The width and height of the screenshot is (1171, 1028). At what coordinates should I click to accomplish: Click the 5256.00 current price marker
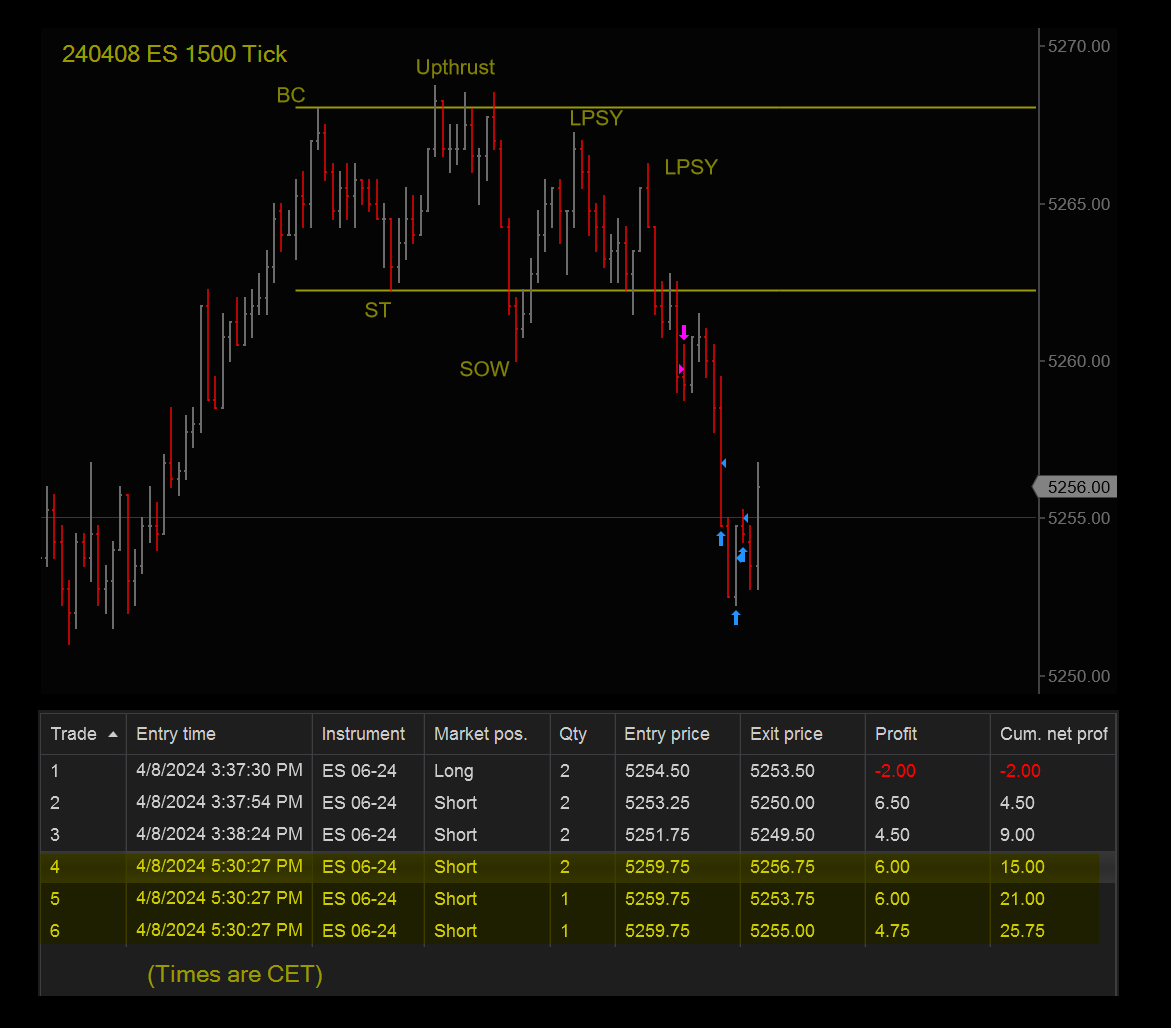click(1075, 487)
